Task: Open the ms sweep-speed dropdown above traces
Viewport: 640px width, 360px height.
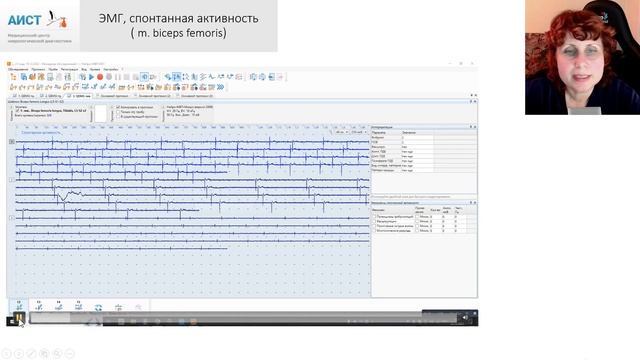Action: tap(342, 132)
